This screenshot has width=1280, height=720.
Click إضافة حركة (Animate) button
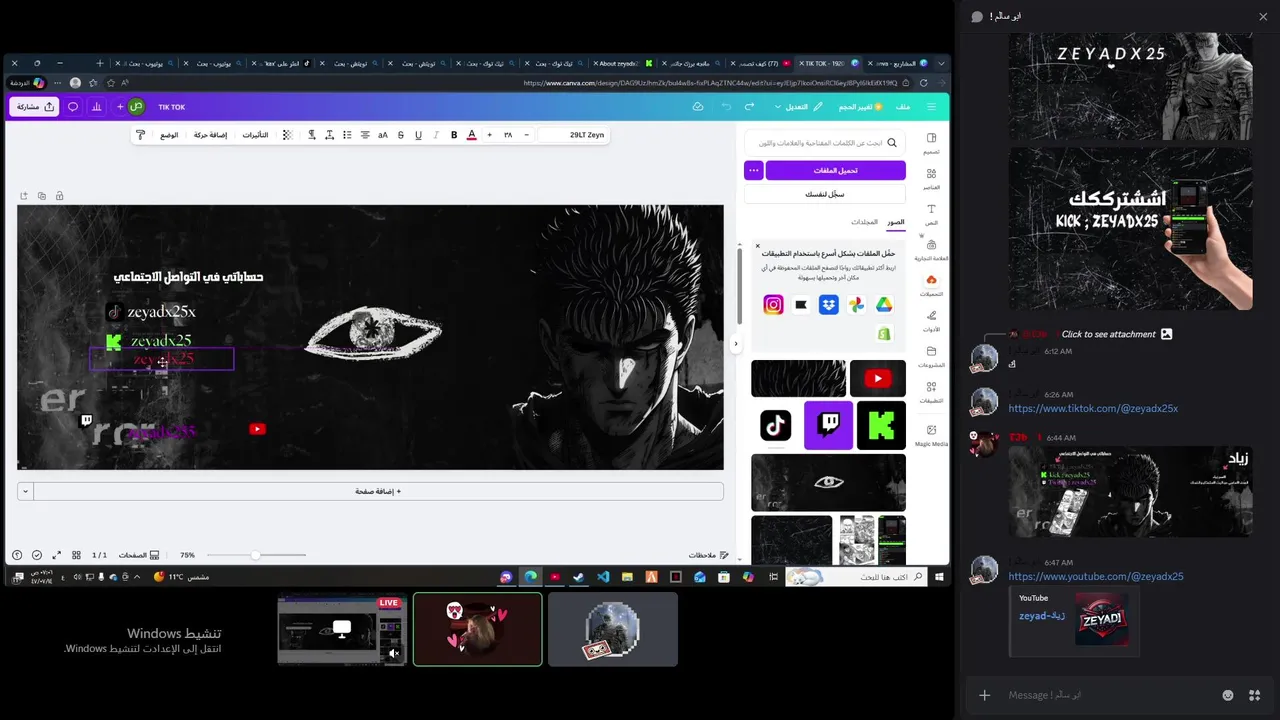tap(210, 135)
